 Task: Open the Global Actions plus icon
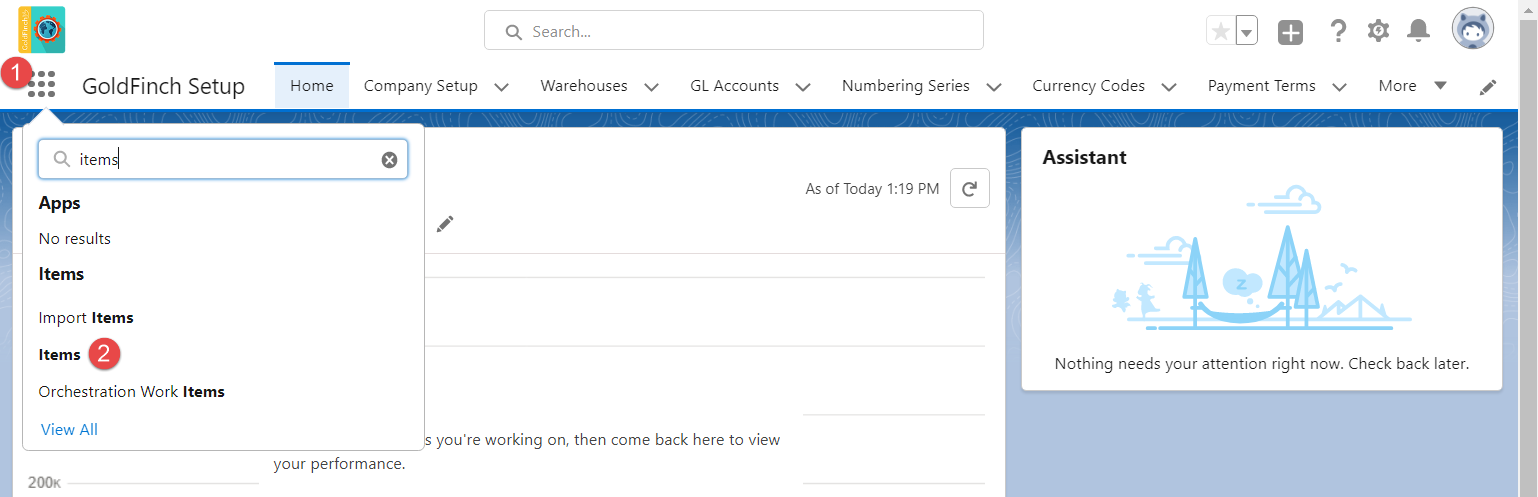click(x=1291, y=32)
